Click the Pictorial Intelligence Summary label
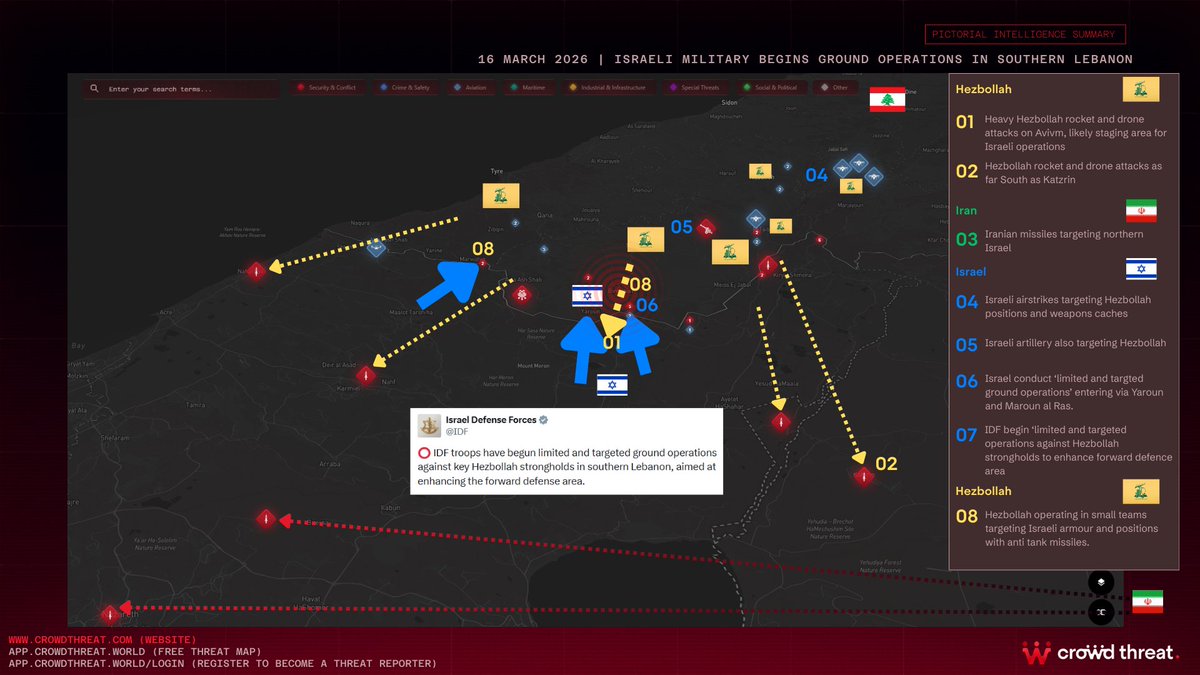 coord(1025,35)
